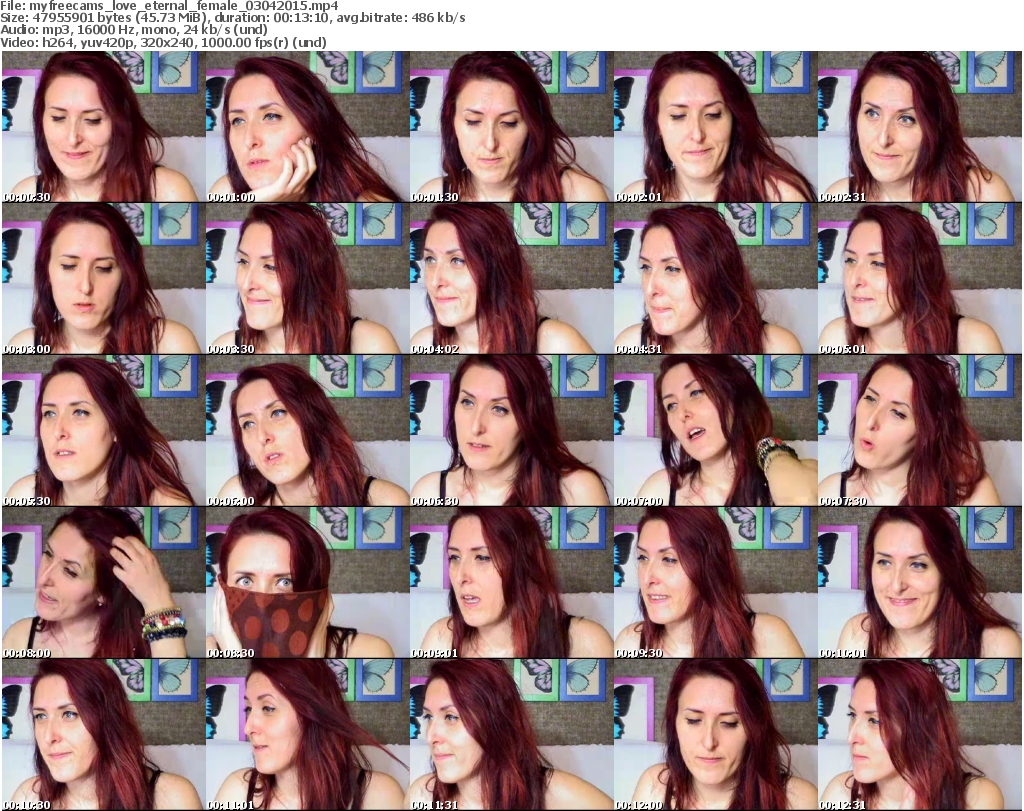Select the thumbnail marked 00:02:31

pos(919,127)
